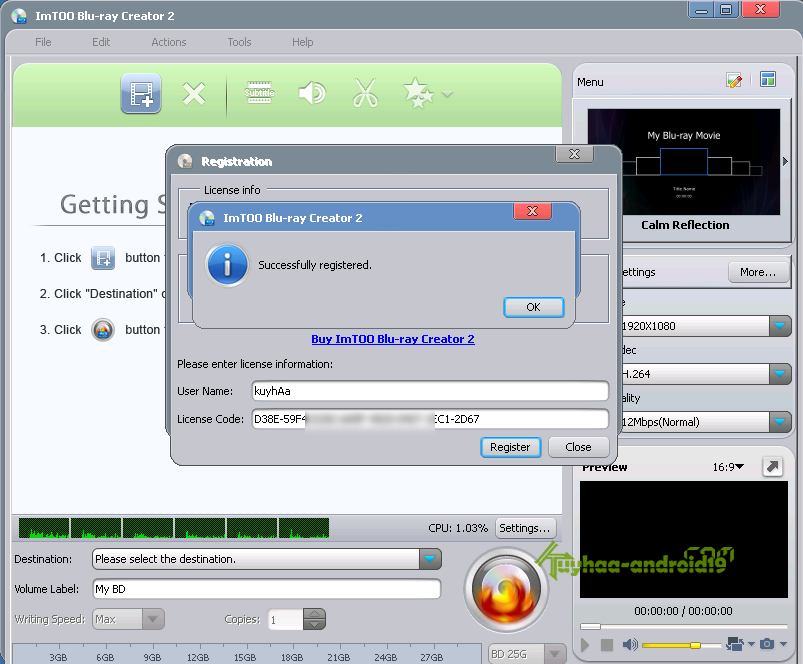Screen dimensions: 803x664
Task: Expand the Effects tool dropdown arrow
Action: (x=447, y=94)
